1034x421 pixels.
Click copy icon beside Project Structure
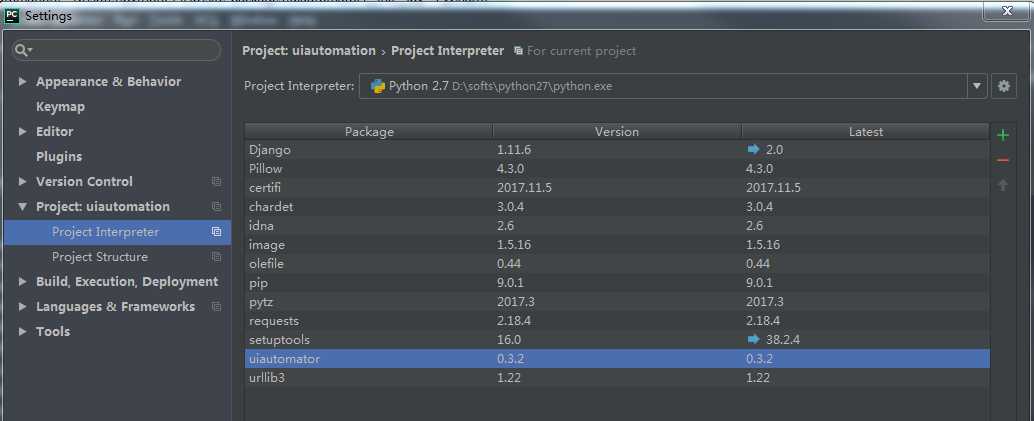pyautogui.click(x=216, y=257)
